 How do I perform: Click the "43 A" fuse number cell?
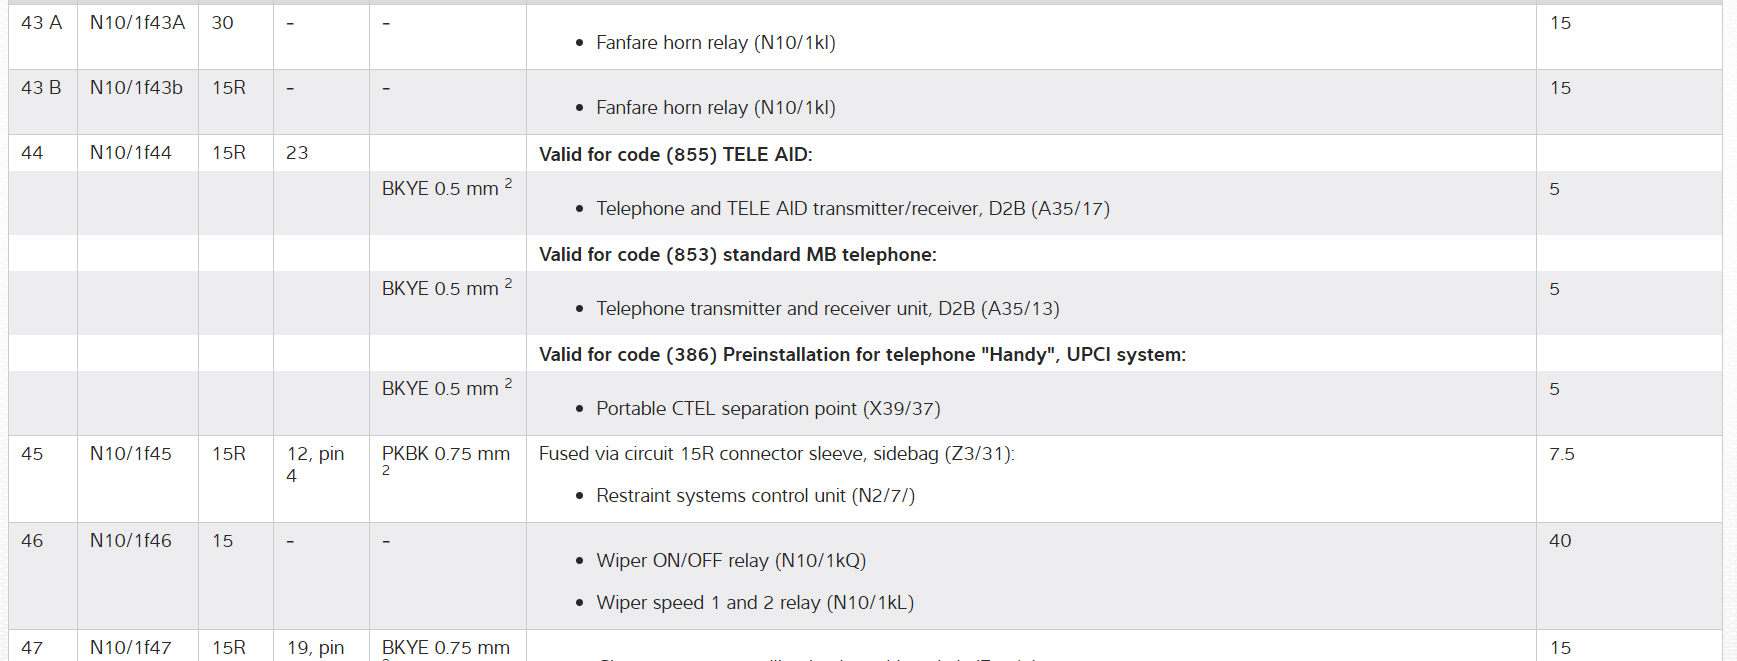41,23
